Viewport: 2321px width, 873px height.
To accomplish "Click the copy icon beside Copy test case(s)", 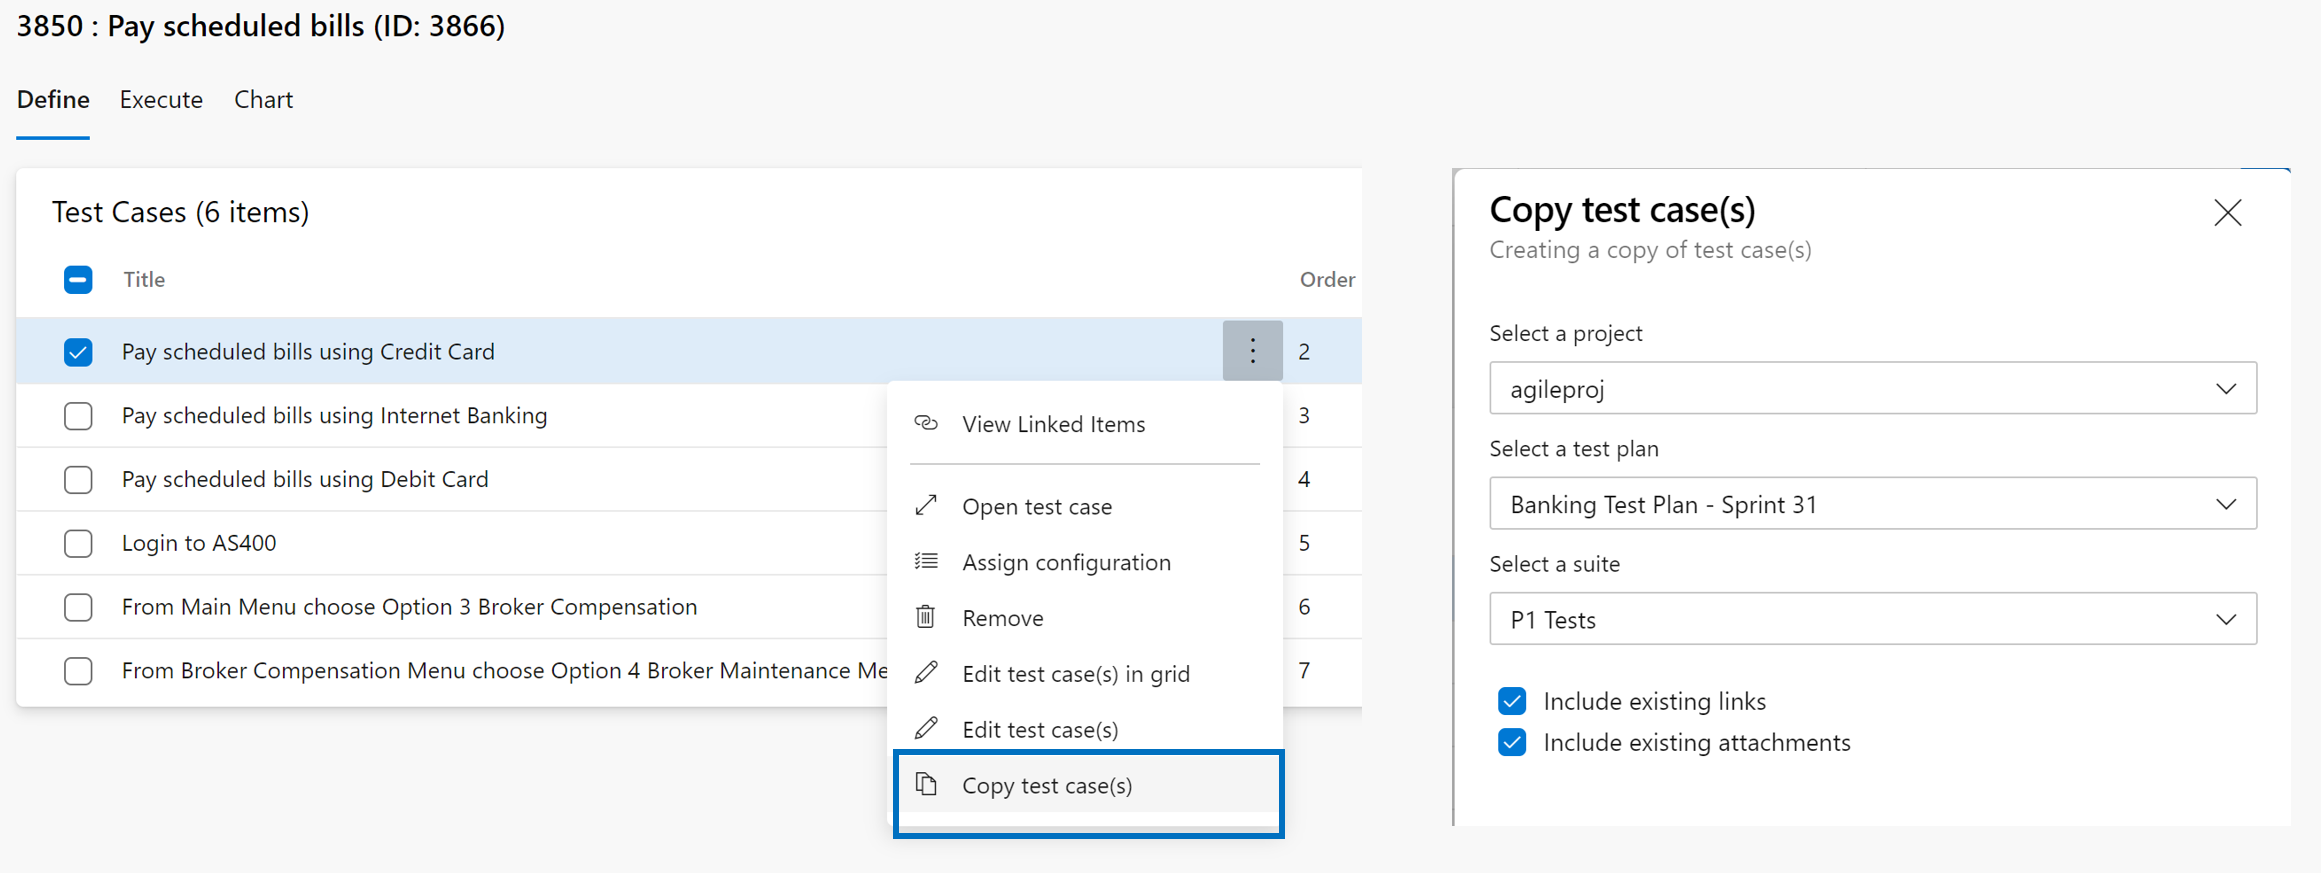I will tap(926, 784).
